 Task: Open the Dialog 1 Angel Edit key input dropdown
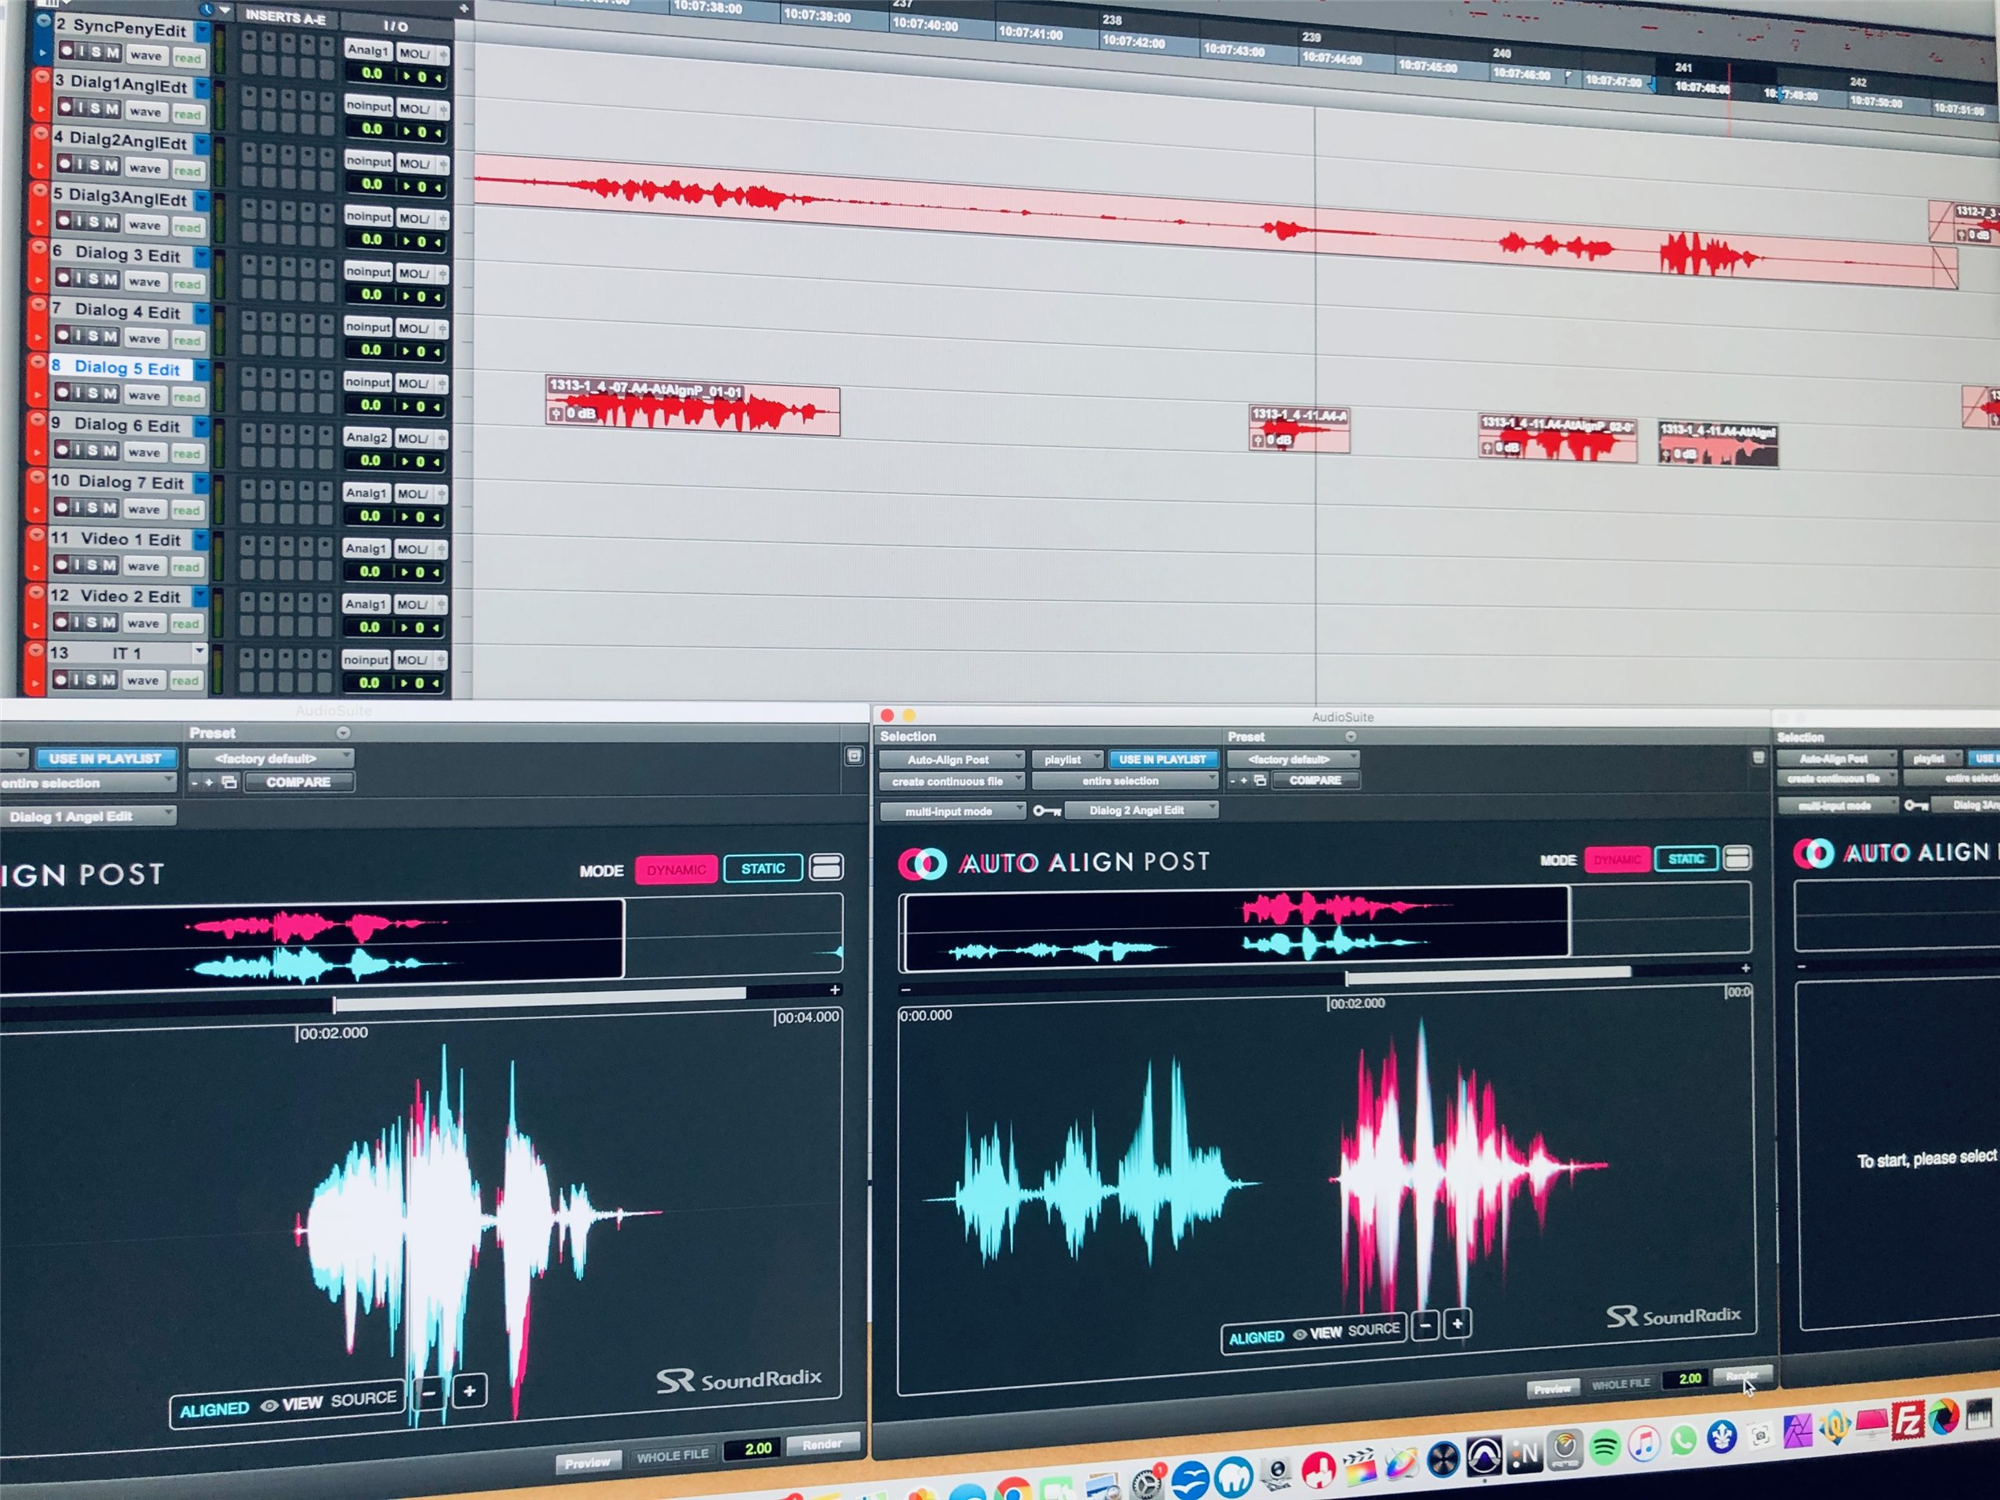pyautogui.click(x=86, y=816)
